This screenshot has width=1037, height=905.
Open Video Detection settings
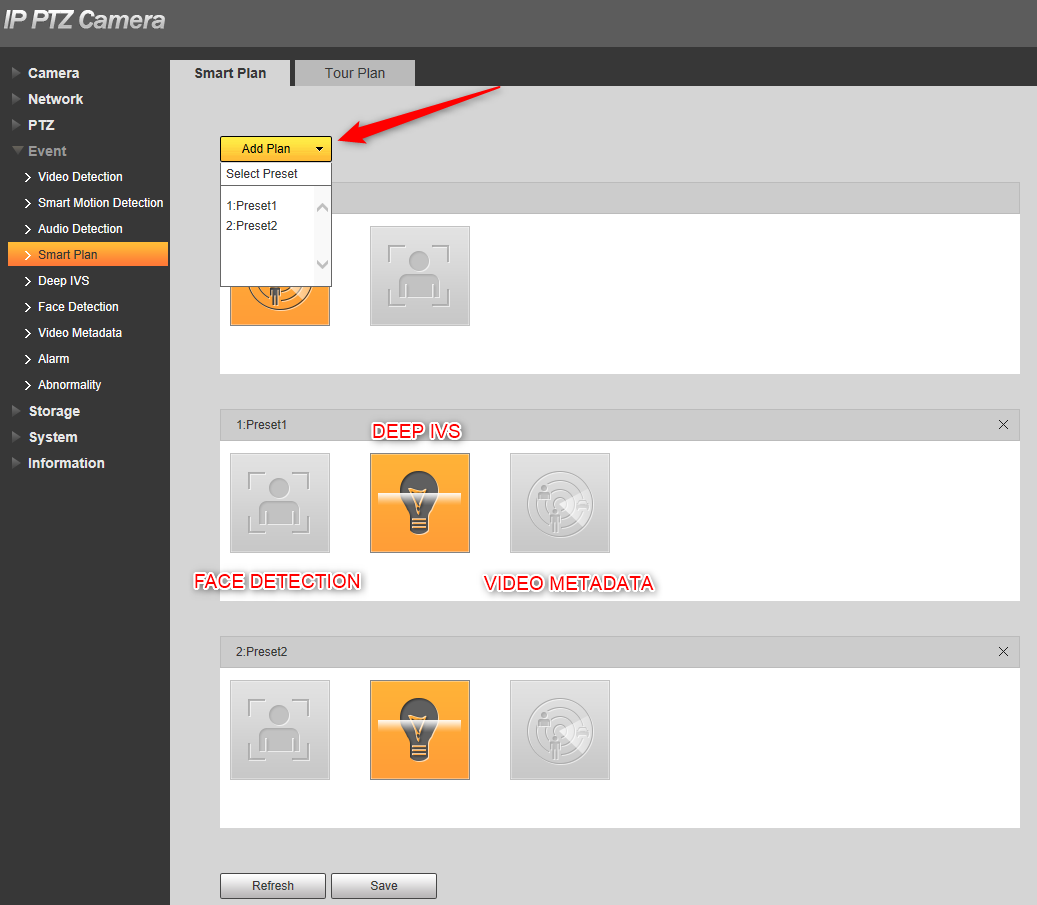[80, 177]
